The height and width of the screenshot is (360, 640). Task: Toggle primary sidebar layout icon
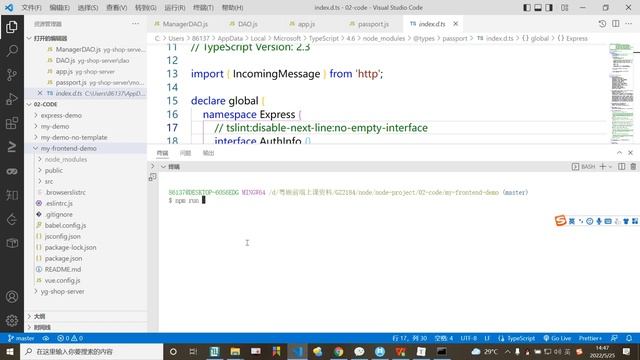[527, 7]
